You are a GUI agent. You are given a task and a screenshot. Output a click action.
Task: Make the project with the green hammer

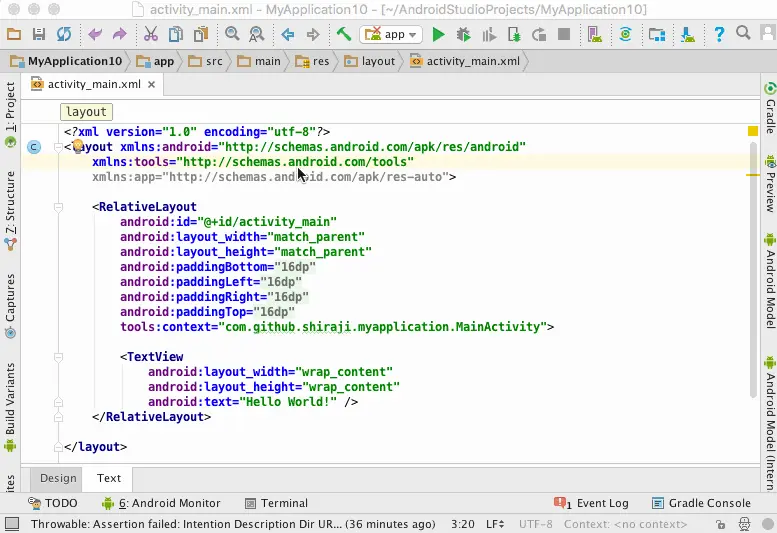point(343,34)
